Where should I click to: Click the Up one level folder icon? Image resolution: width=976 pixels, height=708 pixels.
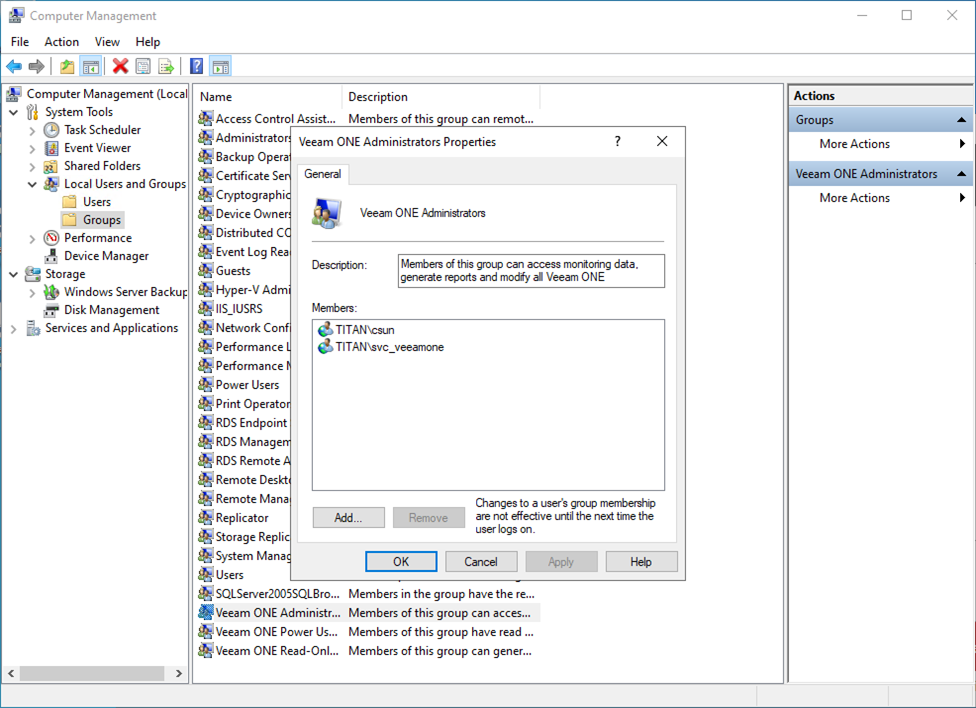point(67,66)
